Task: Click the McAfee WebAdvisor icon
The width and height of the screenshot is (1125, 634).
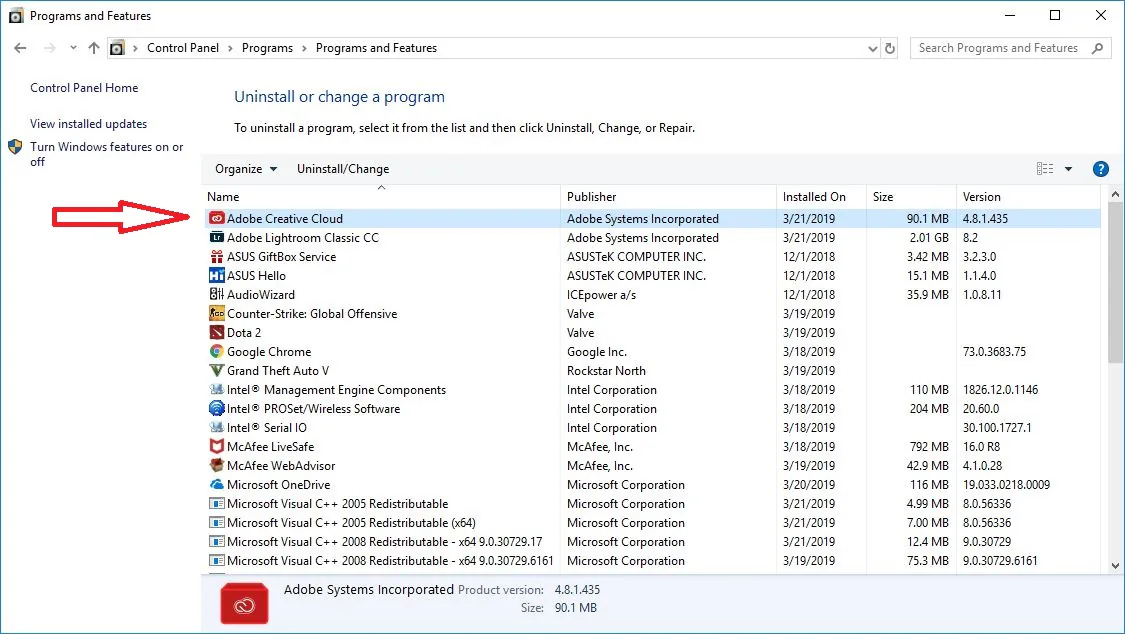Action: click(217, 465)
